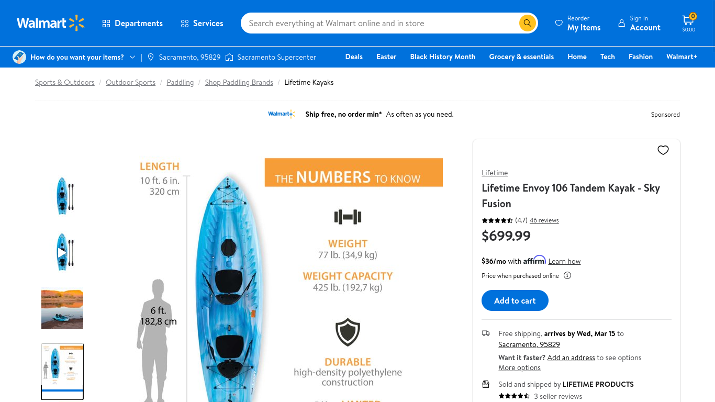
Task: Select the Paddling breadcrumb link
Action: pyautogui.click(x=180, y=82)
